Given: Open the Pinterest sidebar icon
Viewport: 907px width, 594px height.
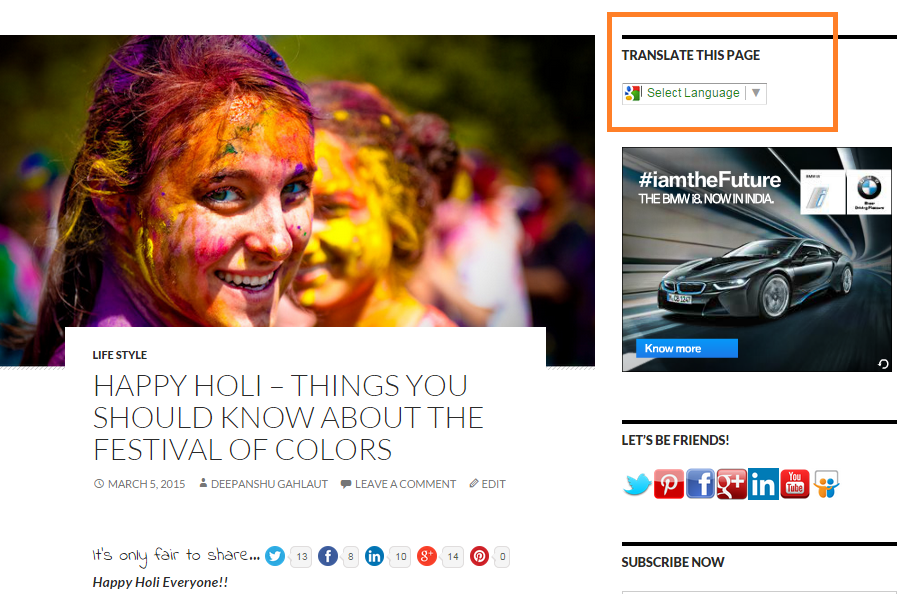Looking at the screenshot, I should coord(669,484).
